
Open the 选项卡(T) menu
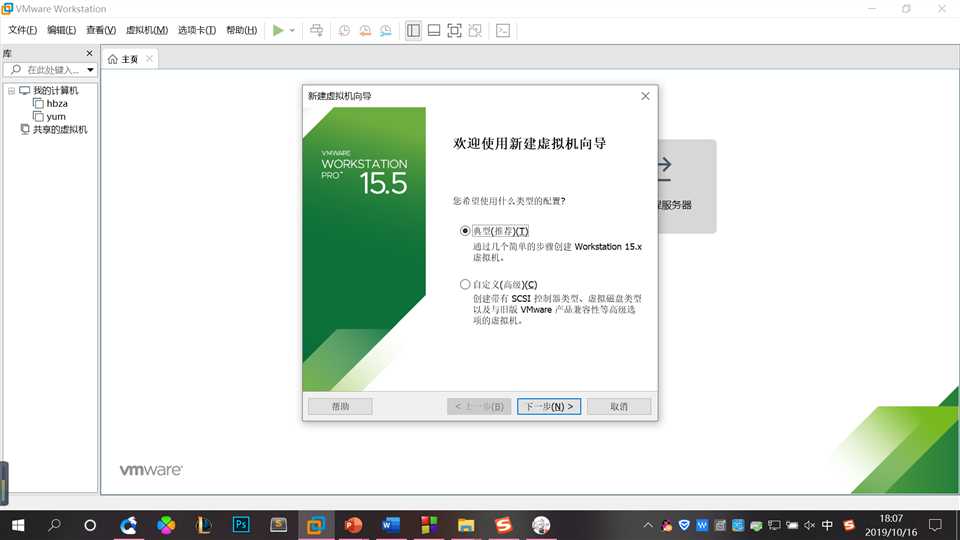pos(197,30)
